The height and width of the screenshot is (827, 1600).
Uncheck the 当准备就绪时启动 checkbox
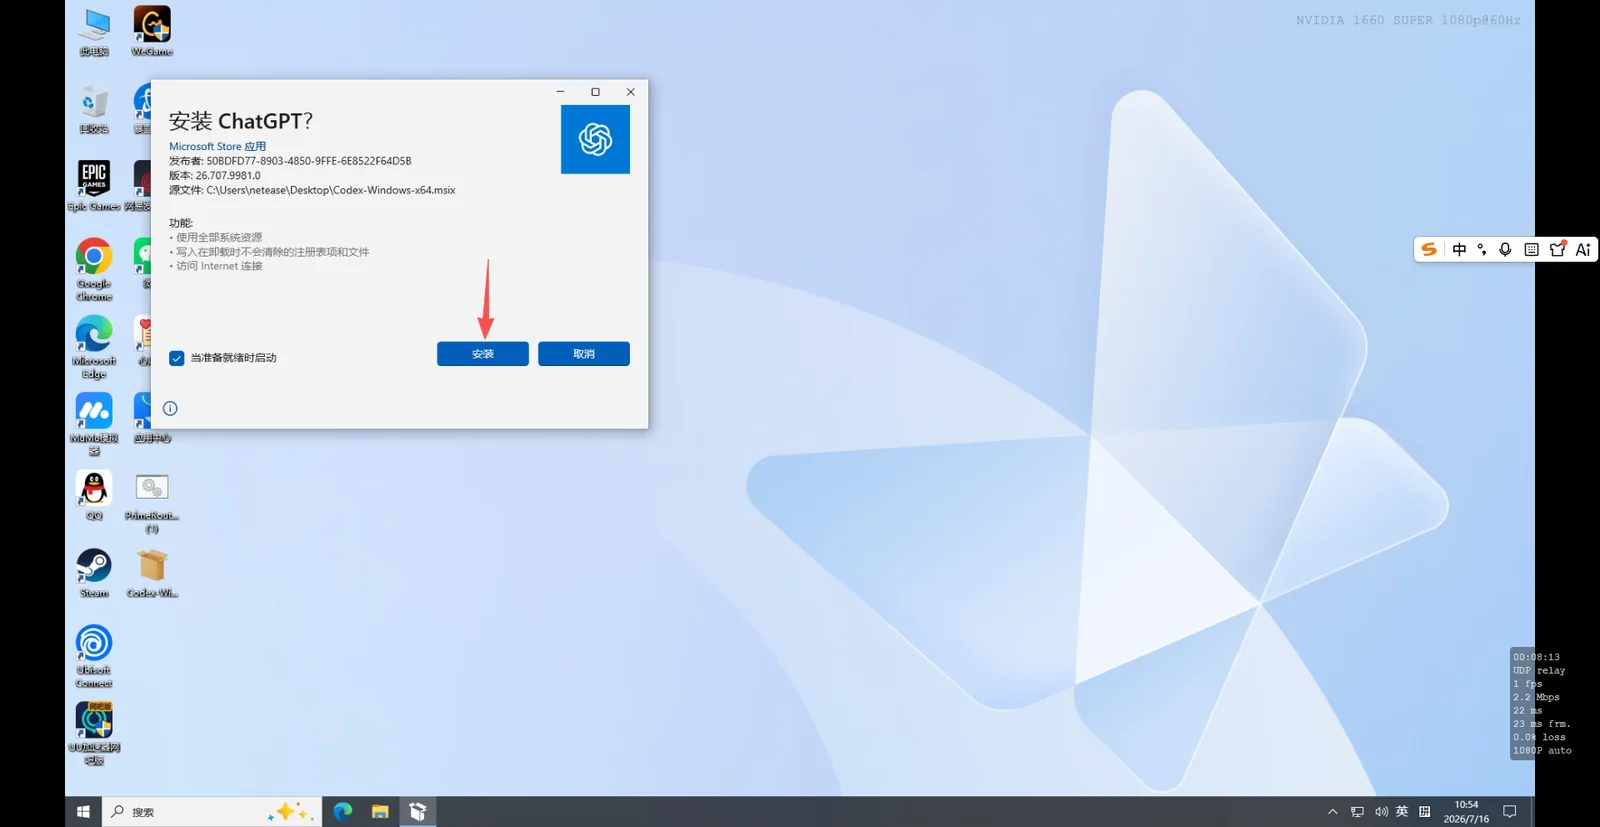tap(177, 358)
